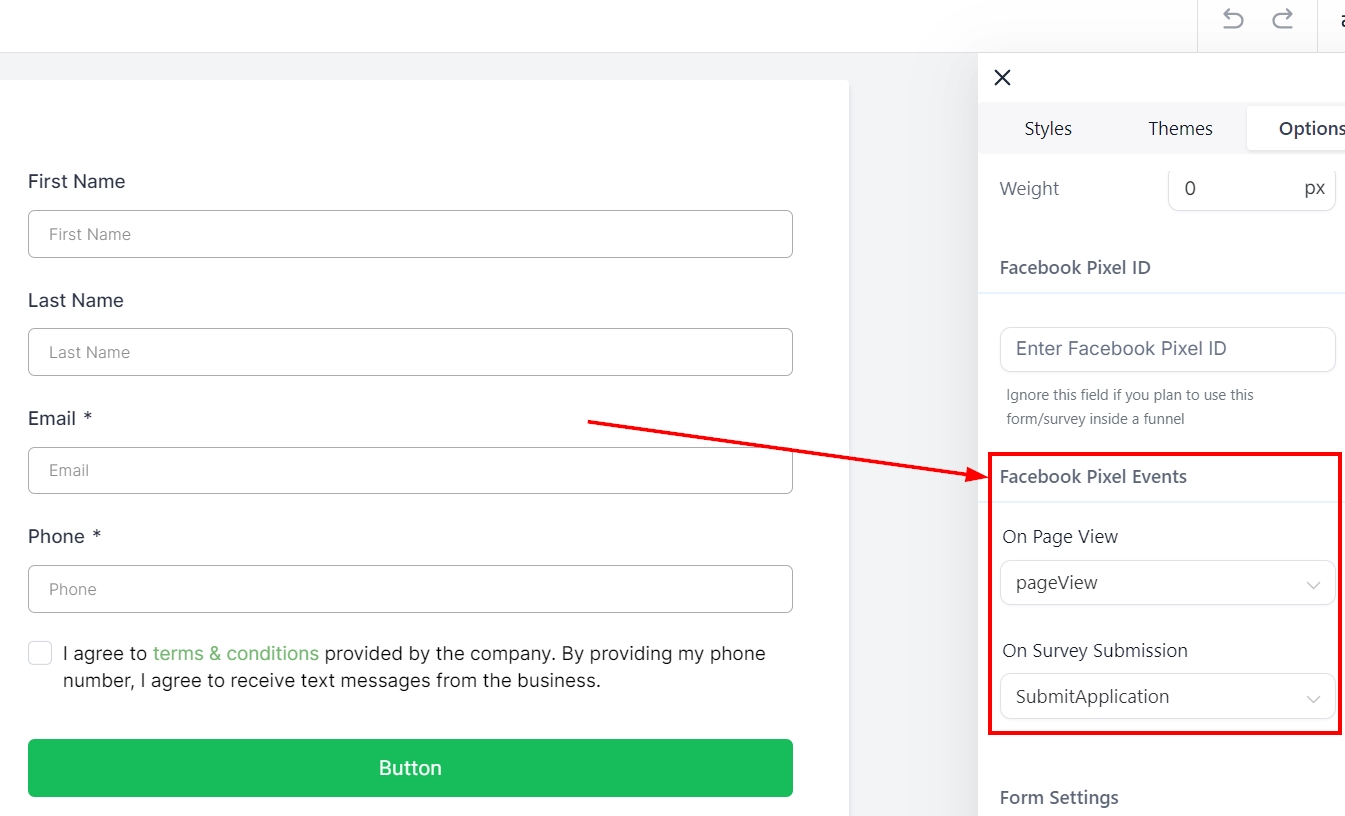Click the Last Name input field
This screenshot has width=1345, height=816.
[410, 352]
